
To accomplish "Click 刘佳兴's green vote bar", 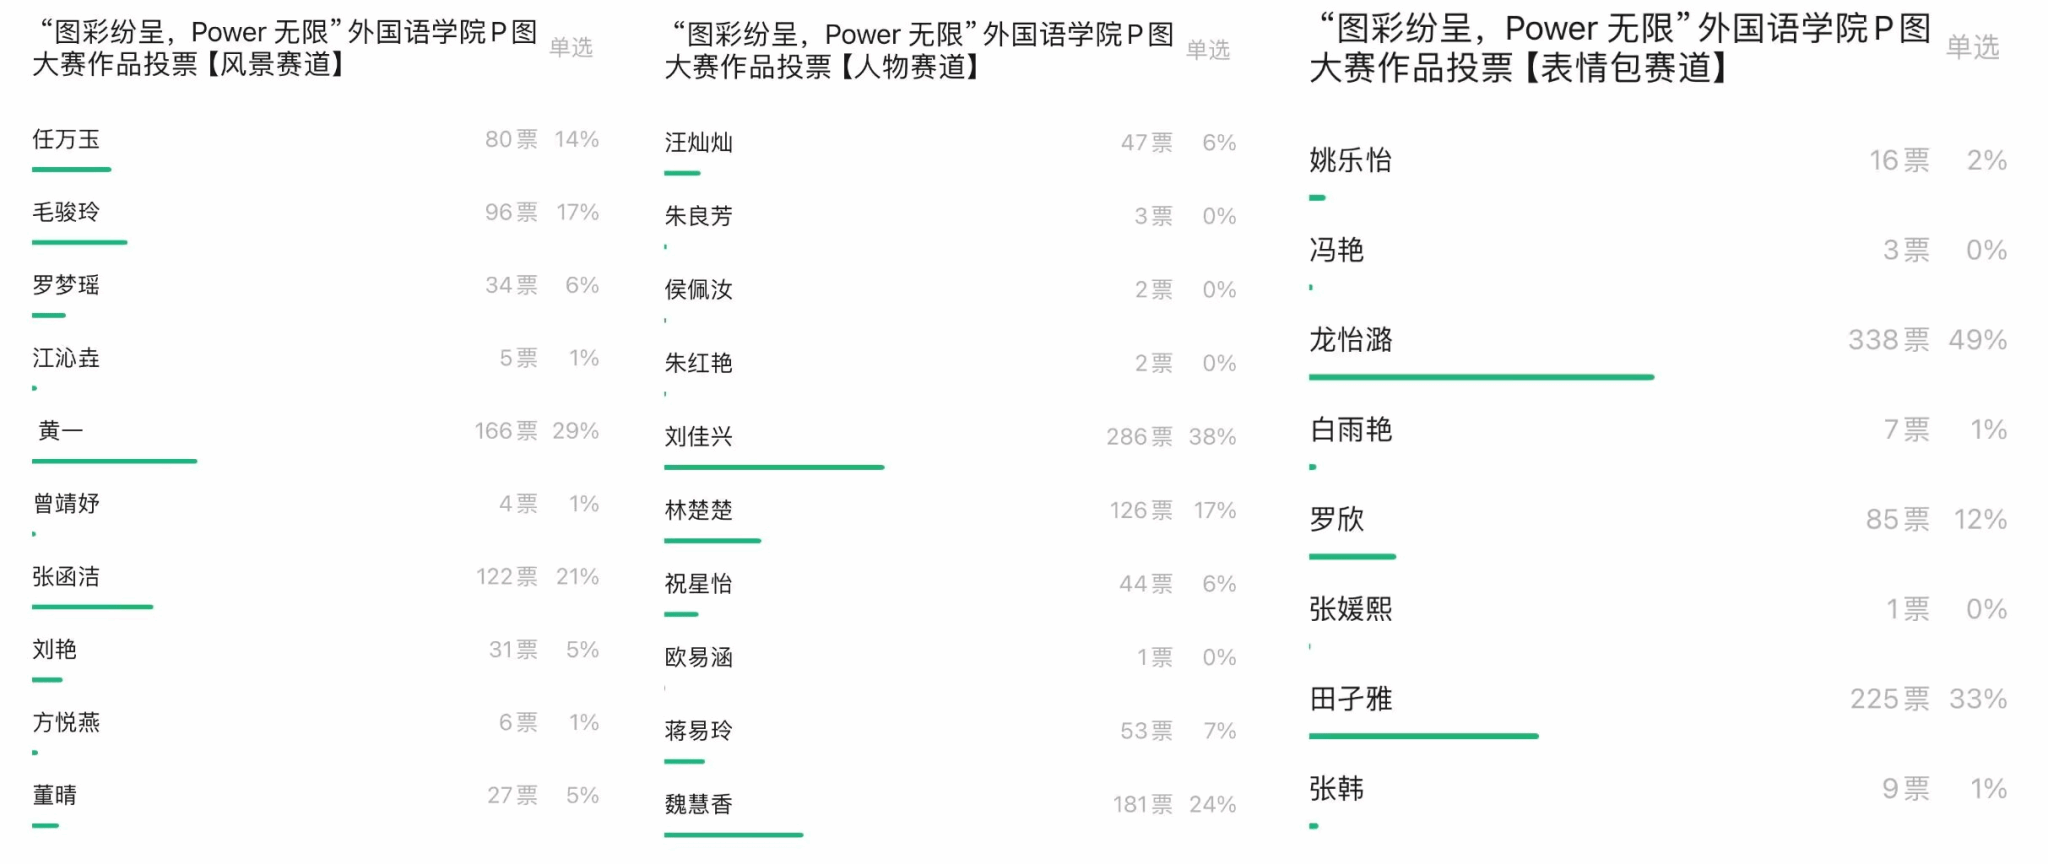I will pos(774,467).
